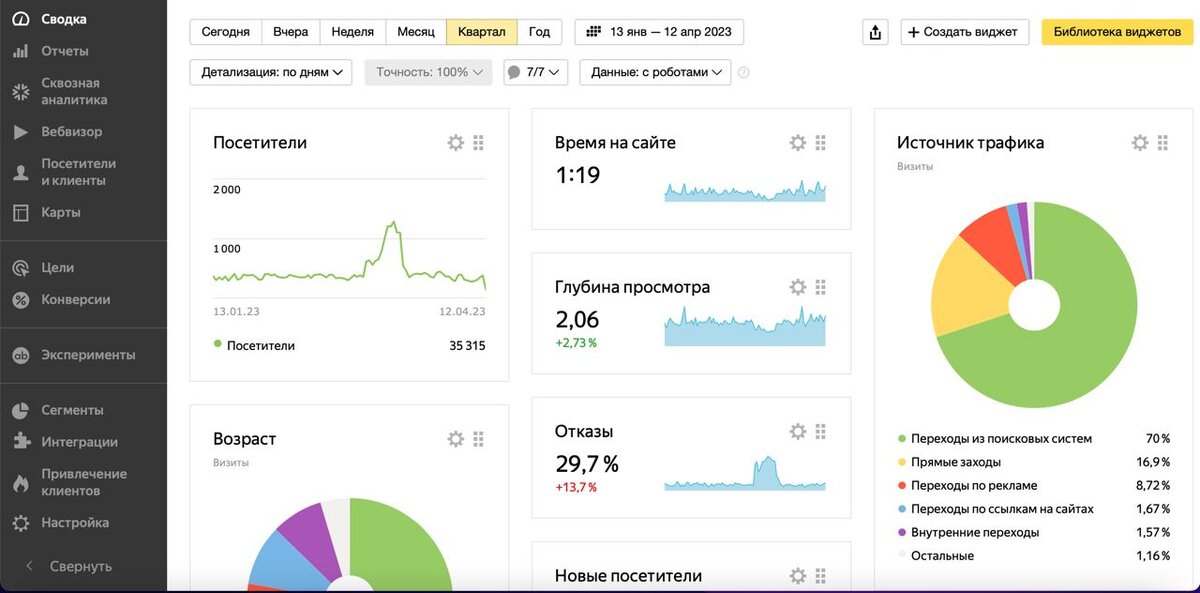The width and height of the screenshot is (1200, 593).
Task: Click the Настройка gear icon in sidebar
Action: (20, 523)
